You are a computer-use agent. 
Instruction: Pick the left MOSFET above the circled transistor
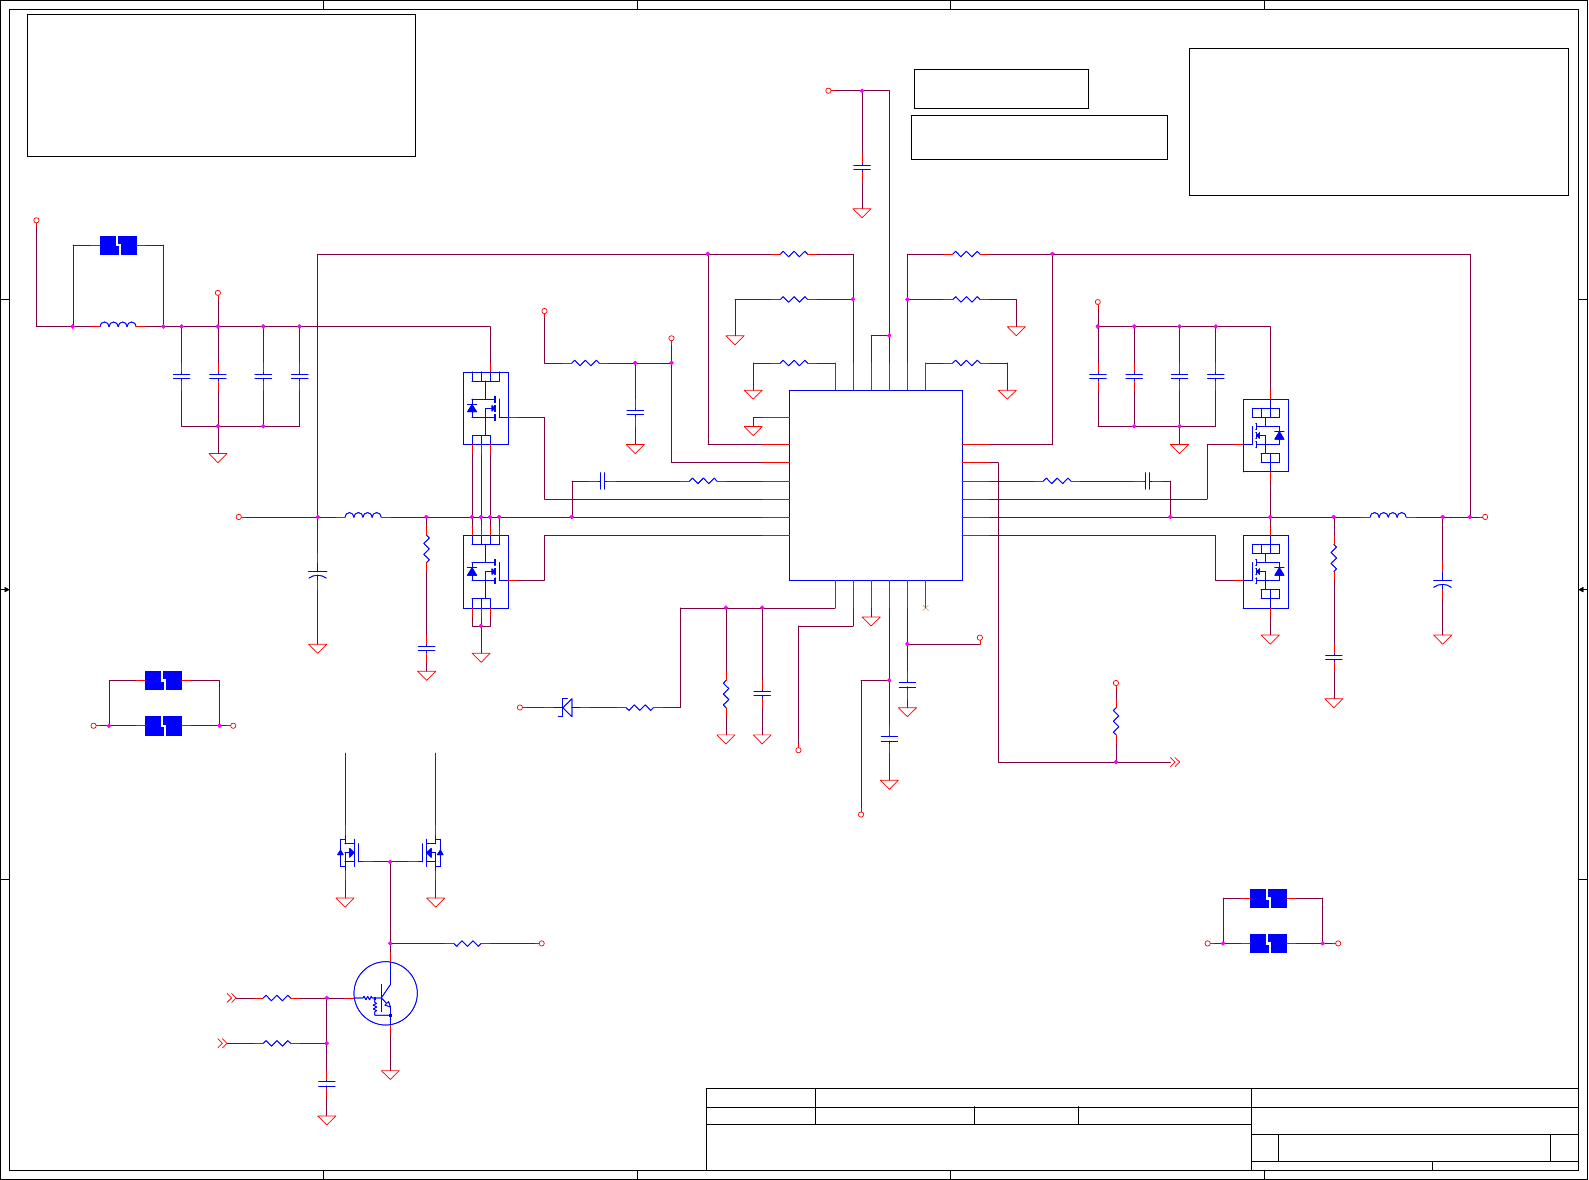coord(346,854)
